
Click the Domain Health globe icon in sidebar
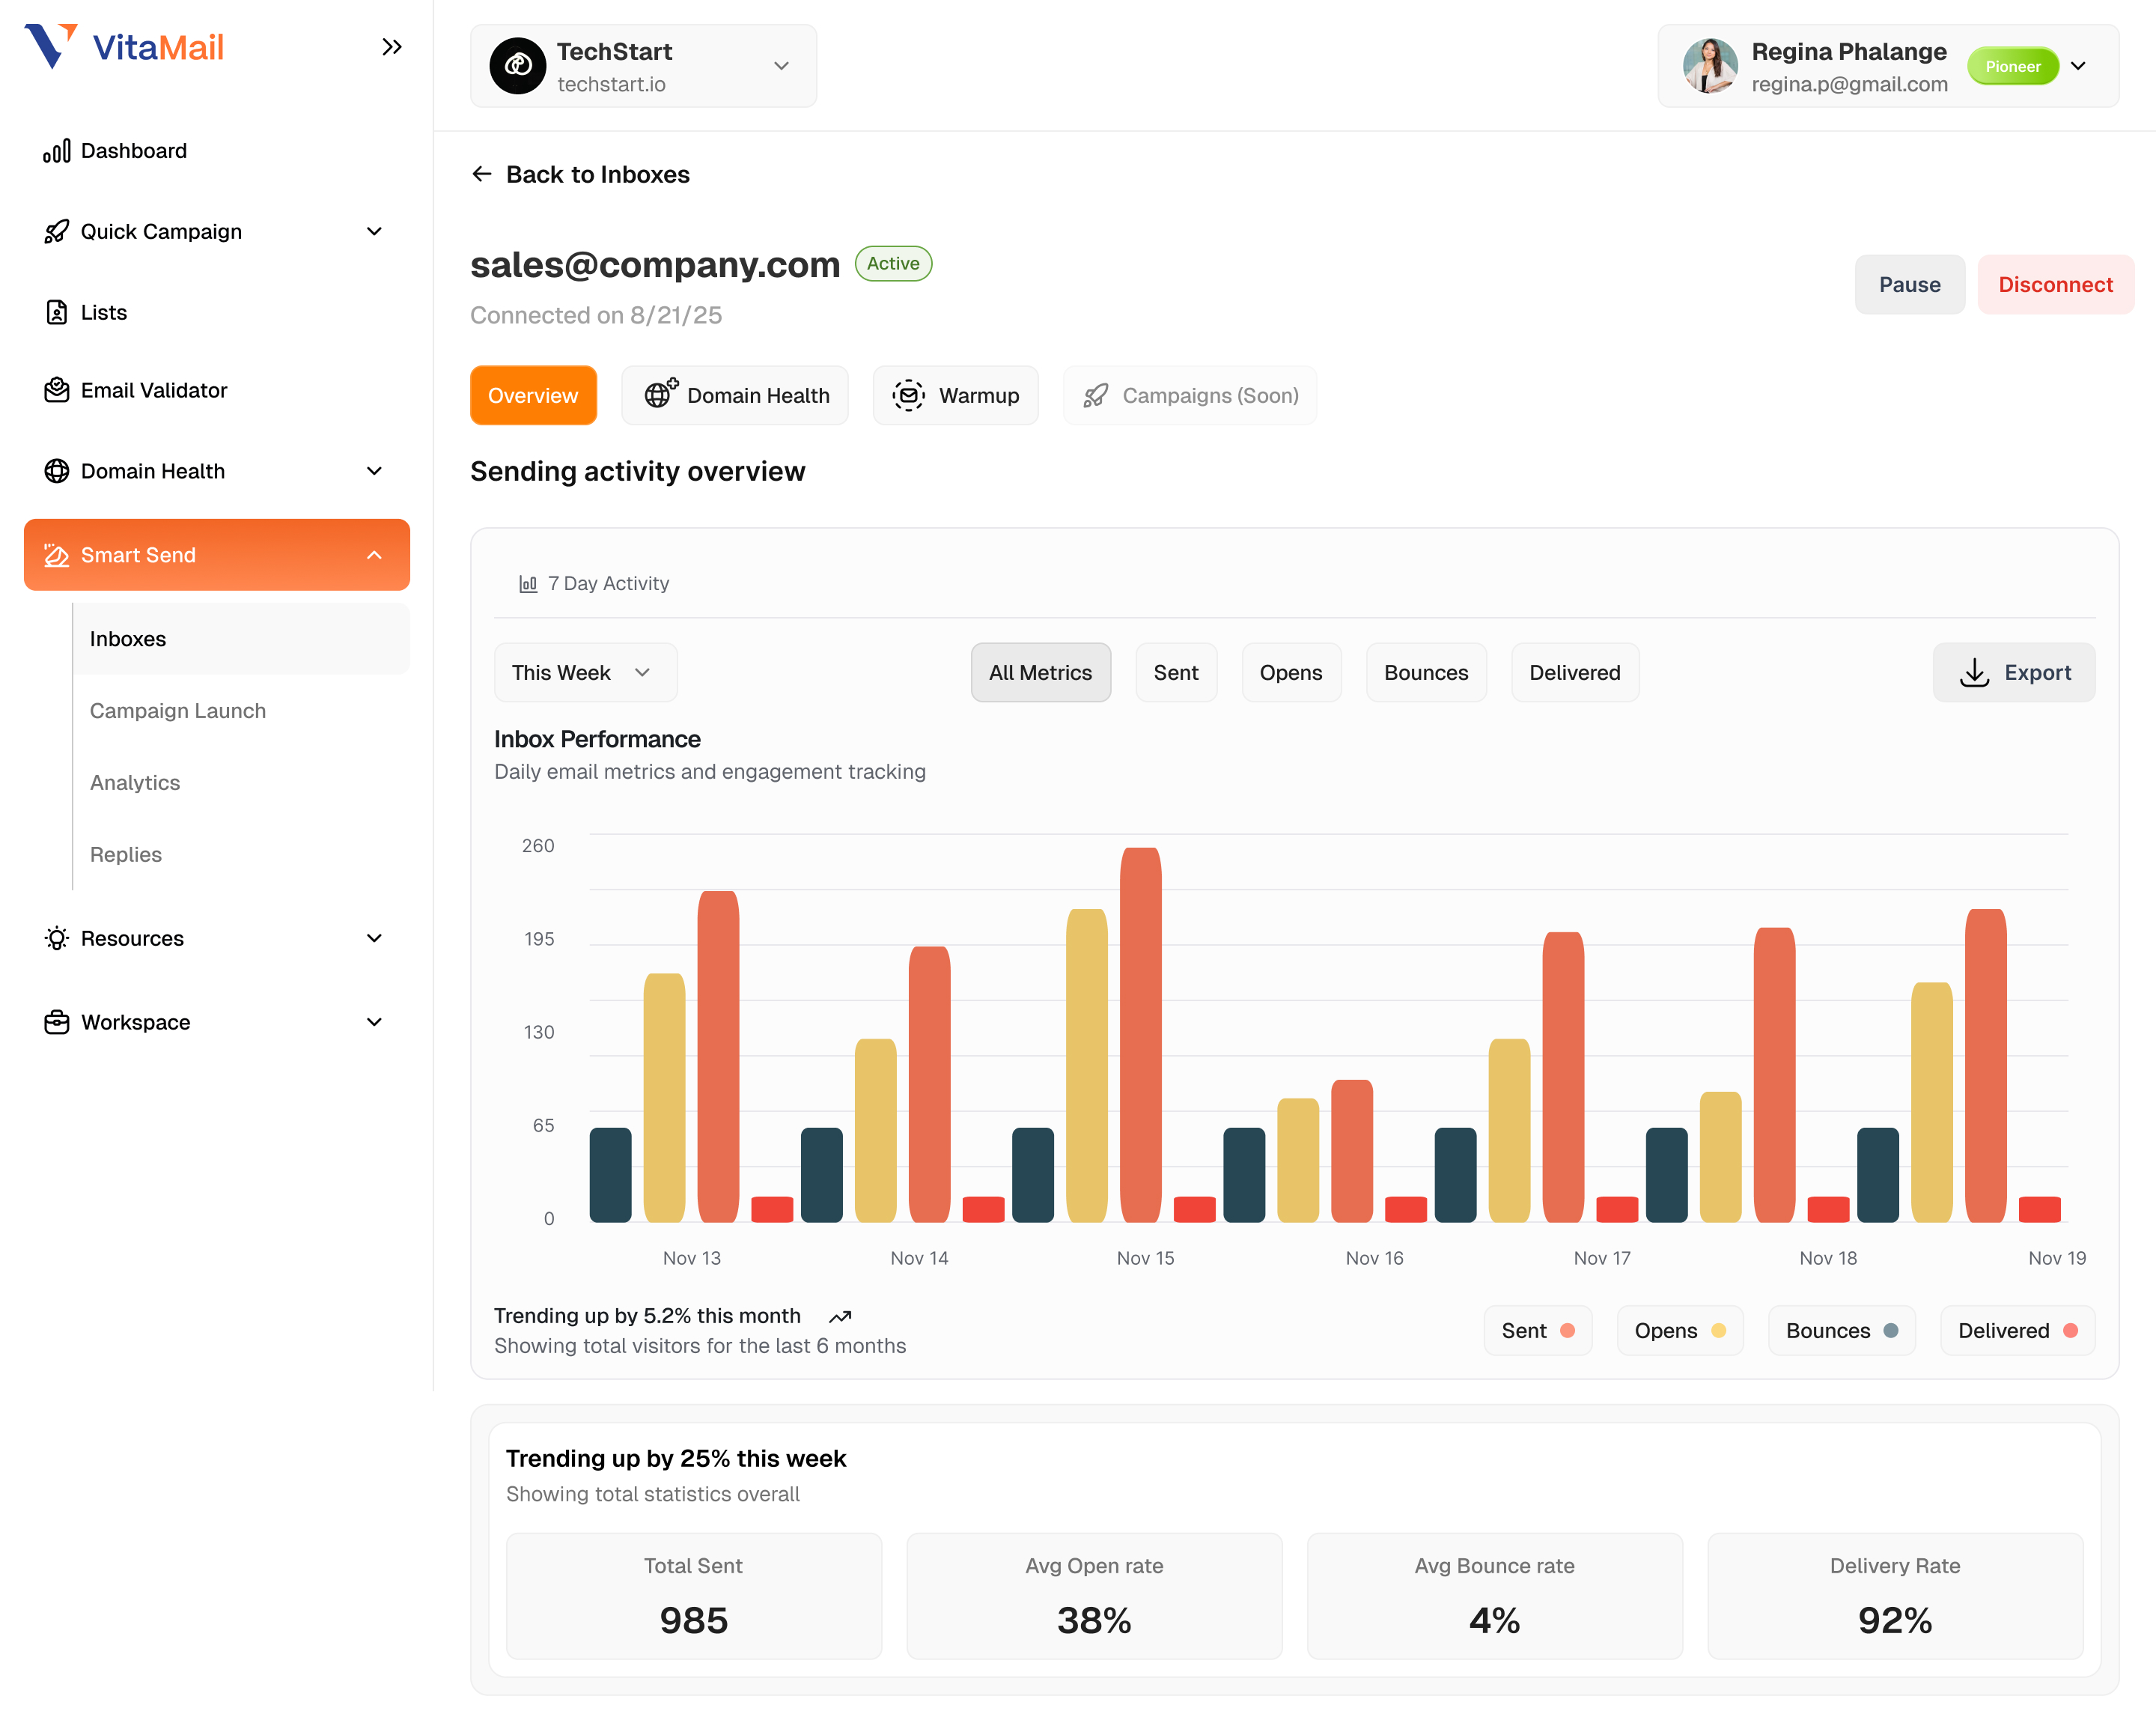pos(57,471)
